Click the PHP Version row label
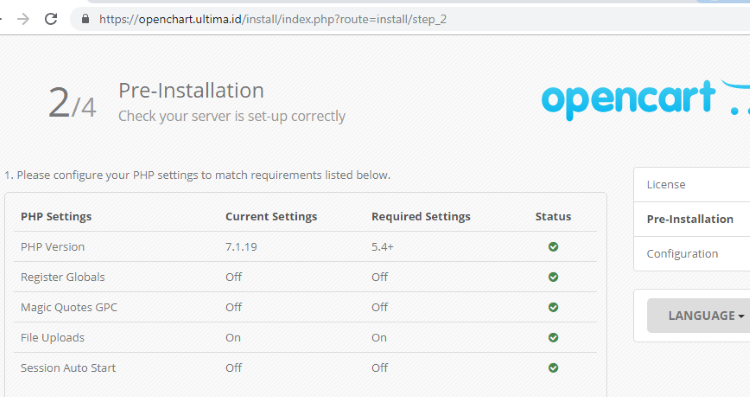 (x=53, y=247)
